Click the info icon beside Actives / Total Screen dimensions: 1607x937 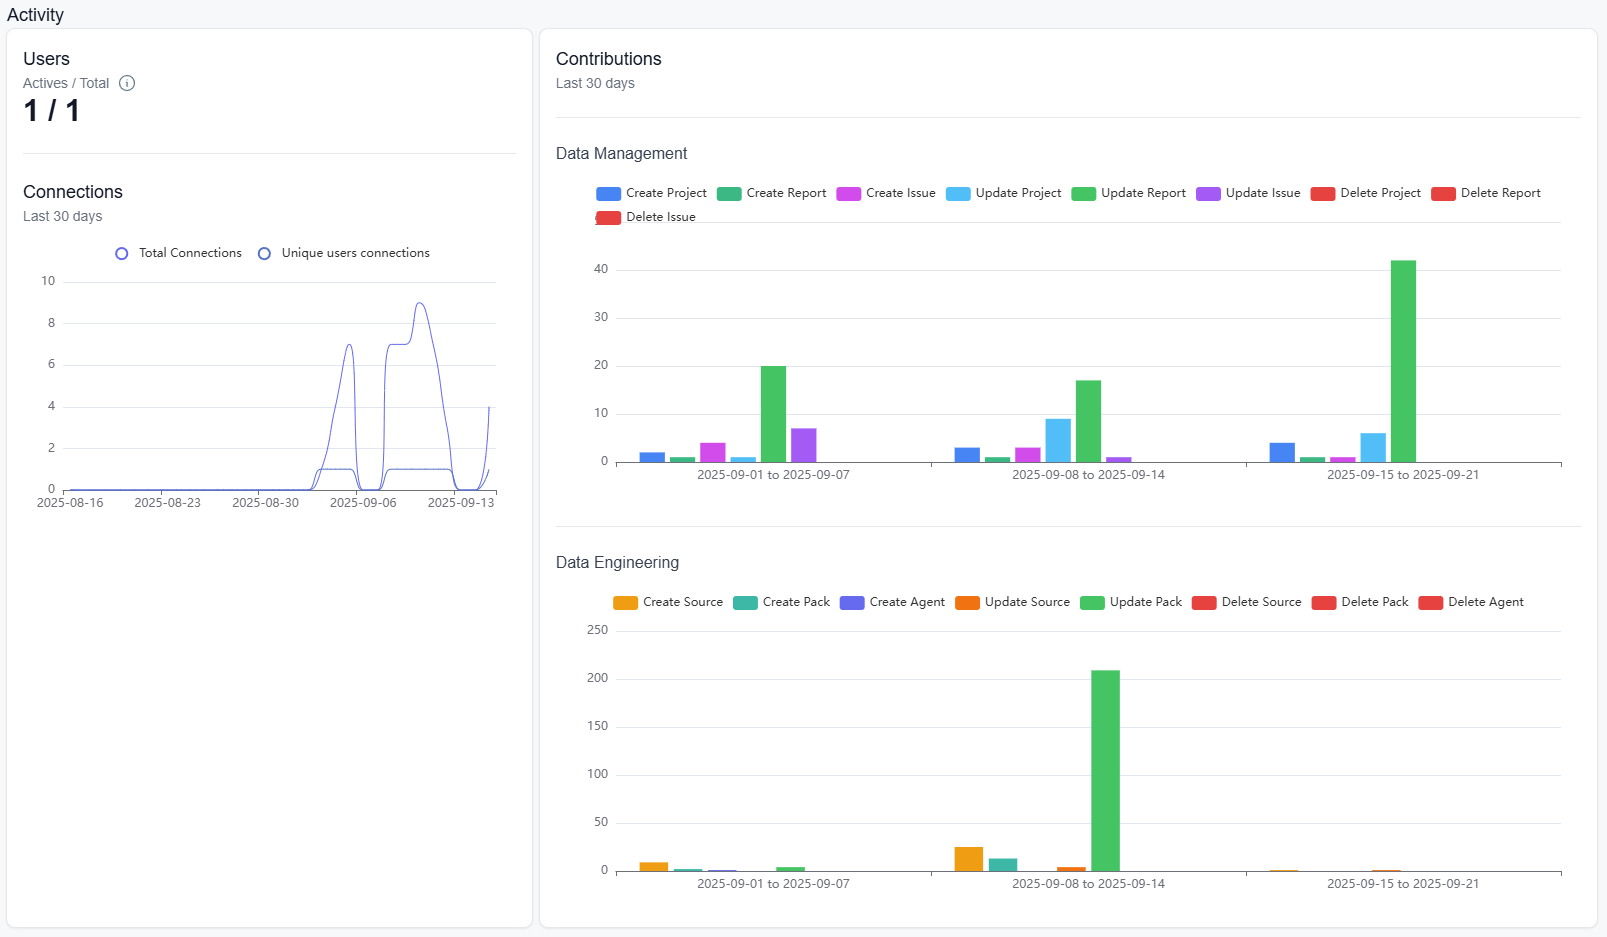[x=127, y=83]
